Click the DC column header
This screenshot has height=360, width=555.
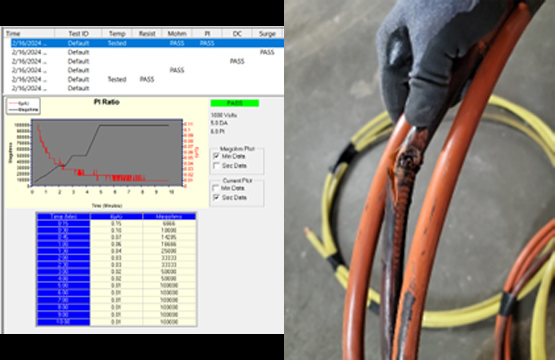[x=237, y=34]
